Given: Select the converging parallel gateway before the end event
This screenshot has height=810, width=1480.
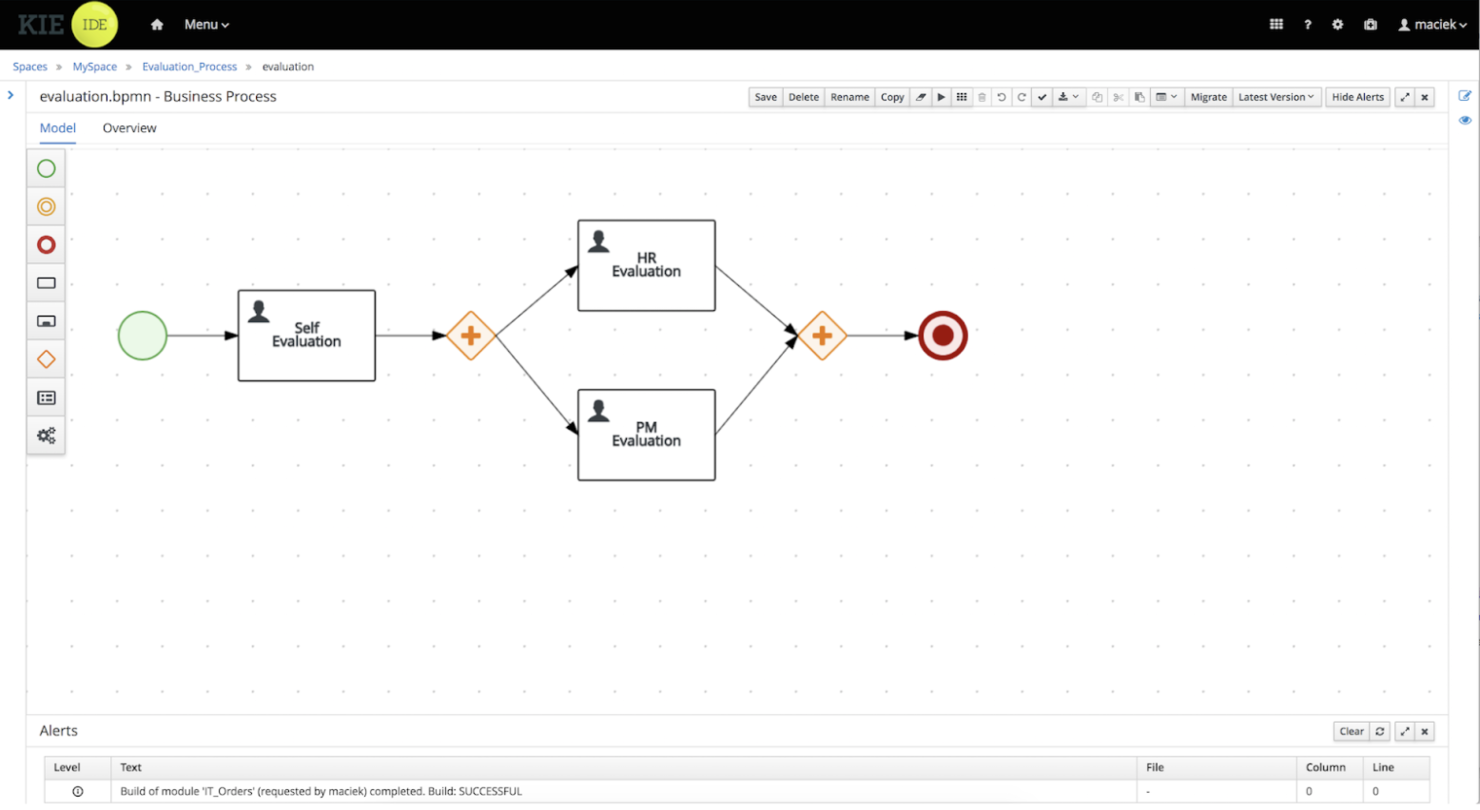Looking at the screenshot, I should point(822,335).
